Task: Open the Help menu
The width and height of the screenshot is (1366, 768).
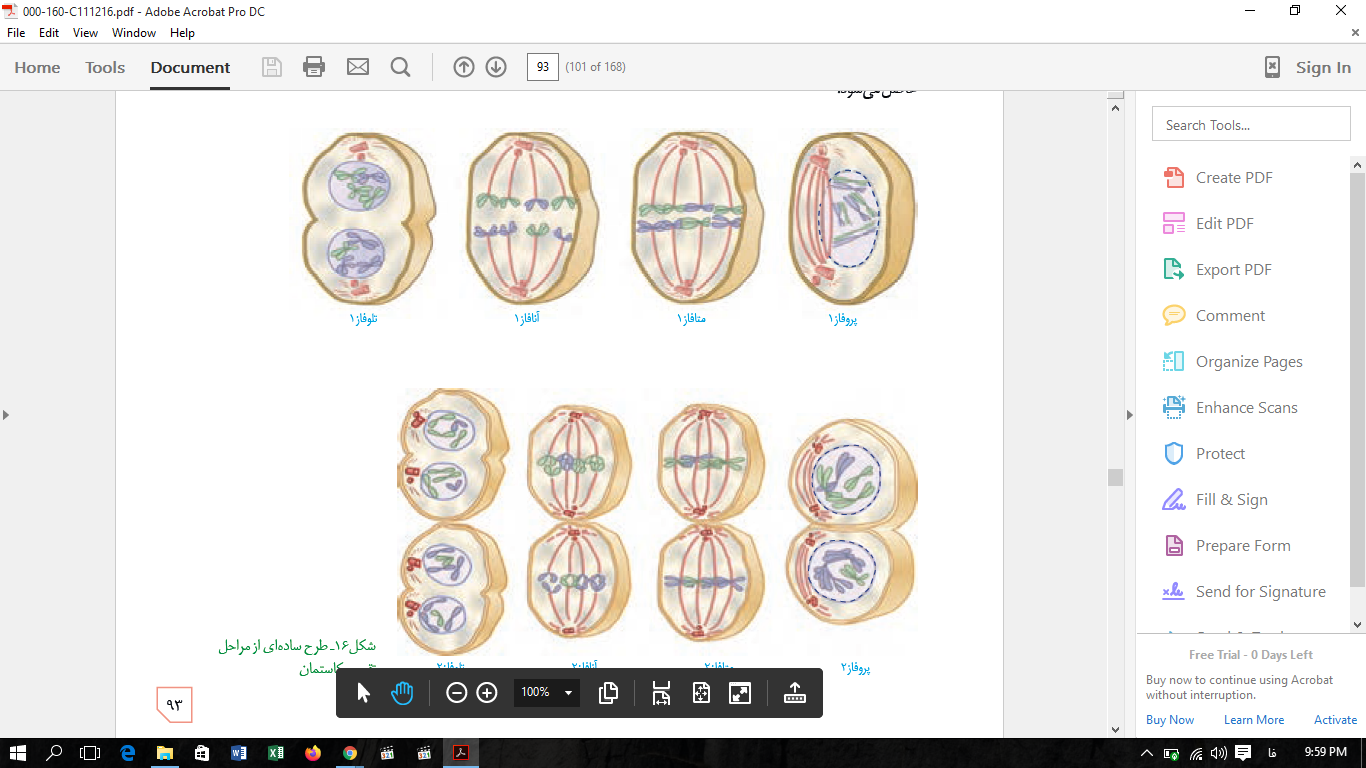Action: coord(182,32)
